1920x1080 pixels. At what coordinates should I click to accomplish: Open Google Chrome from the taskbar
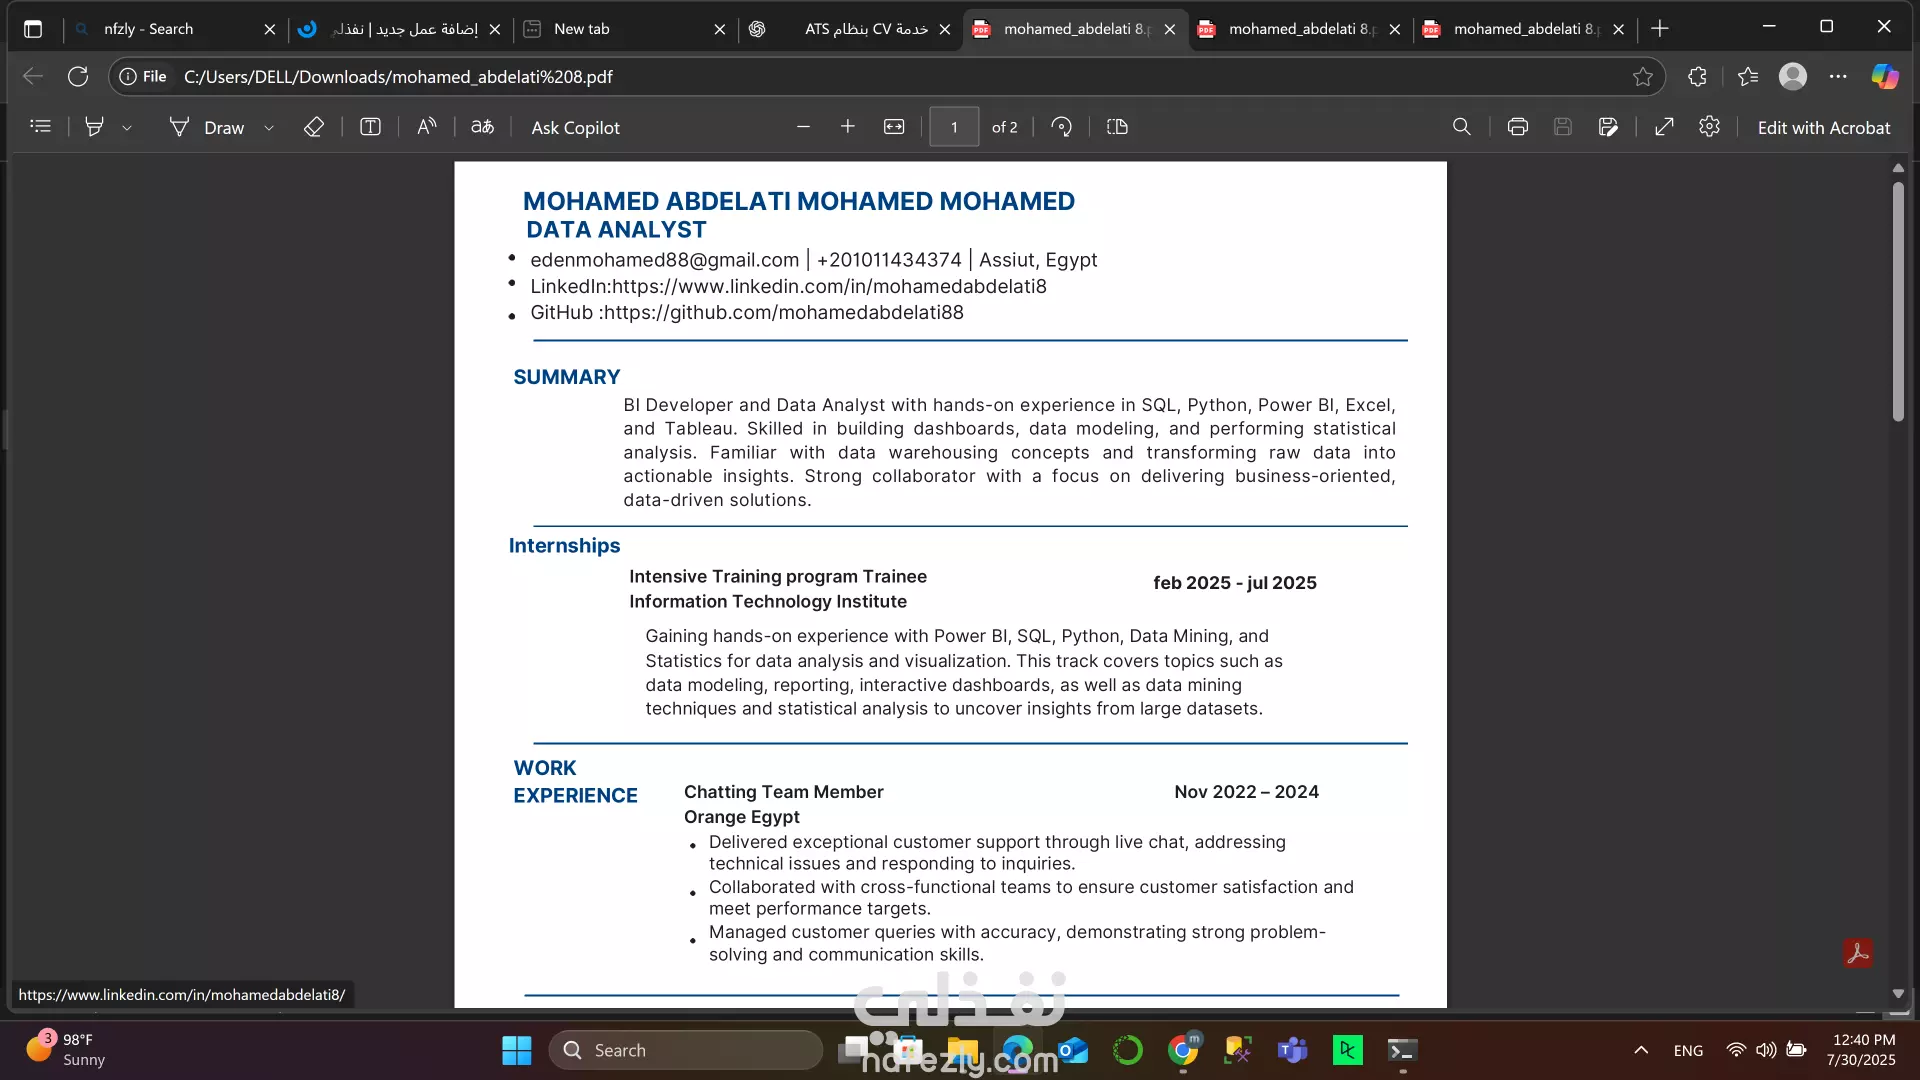1183,1050
